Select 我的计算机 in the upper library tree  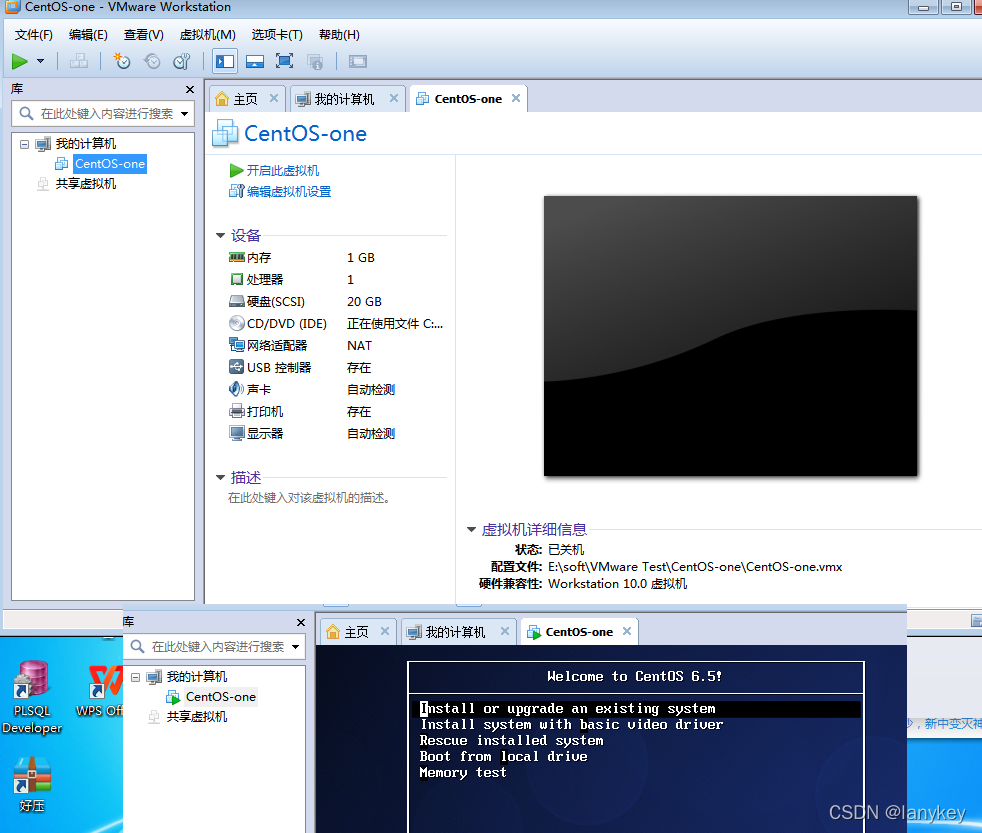(86, 144)
